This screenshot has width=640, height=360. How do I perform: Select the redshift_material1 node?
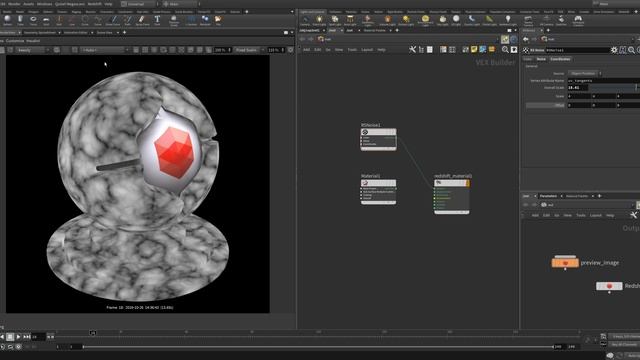point(452,196)
